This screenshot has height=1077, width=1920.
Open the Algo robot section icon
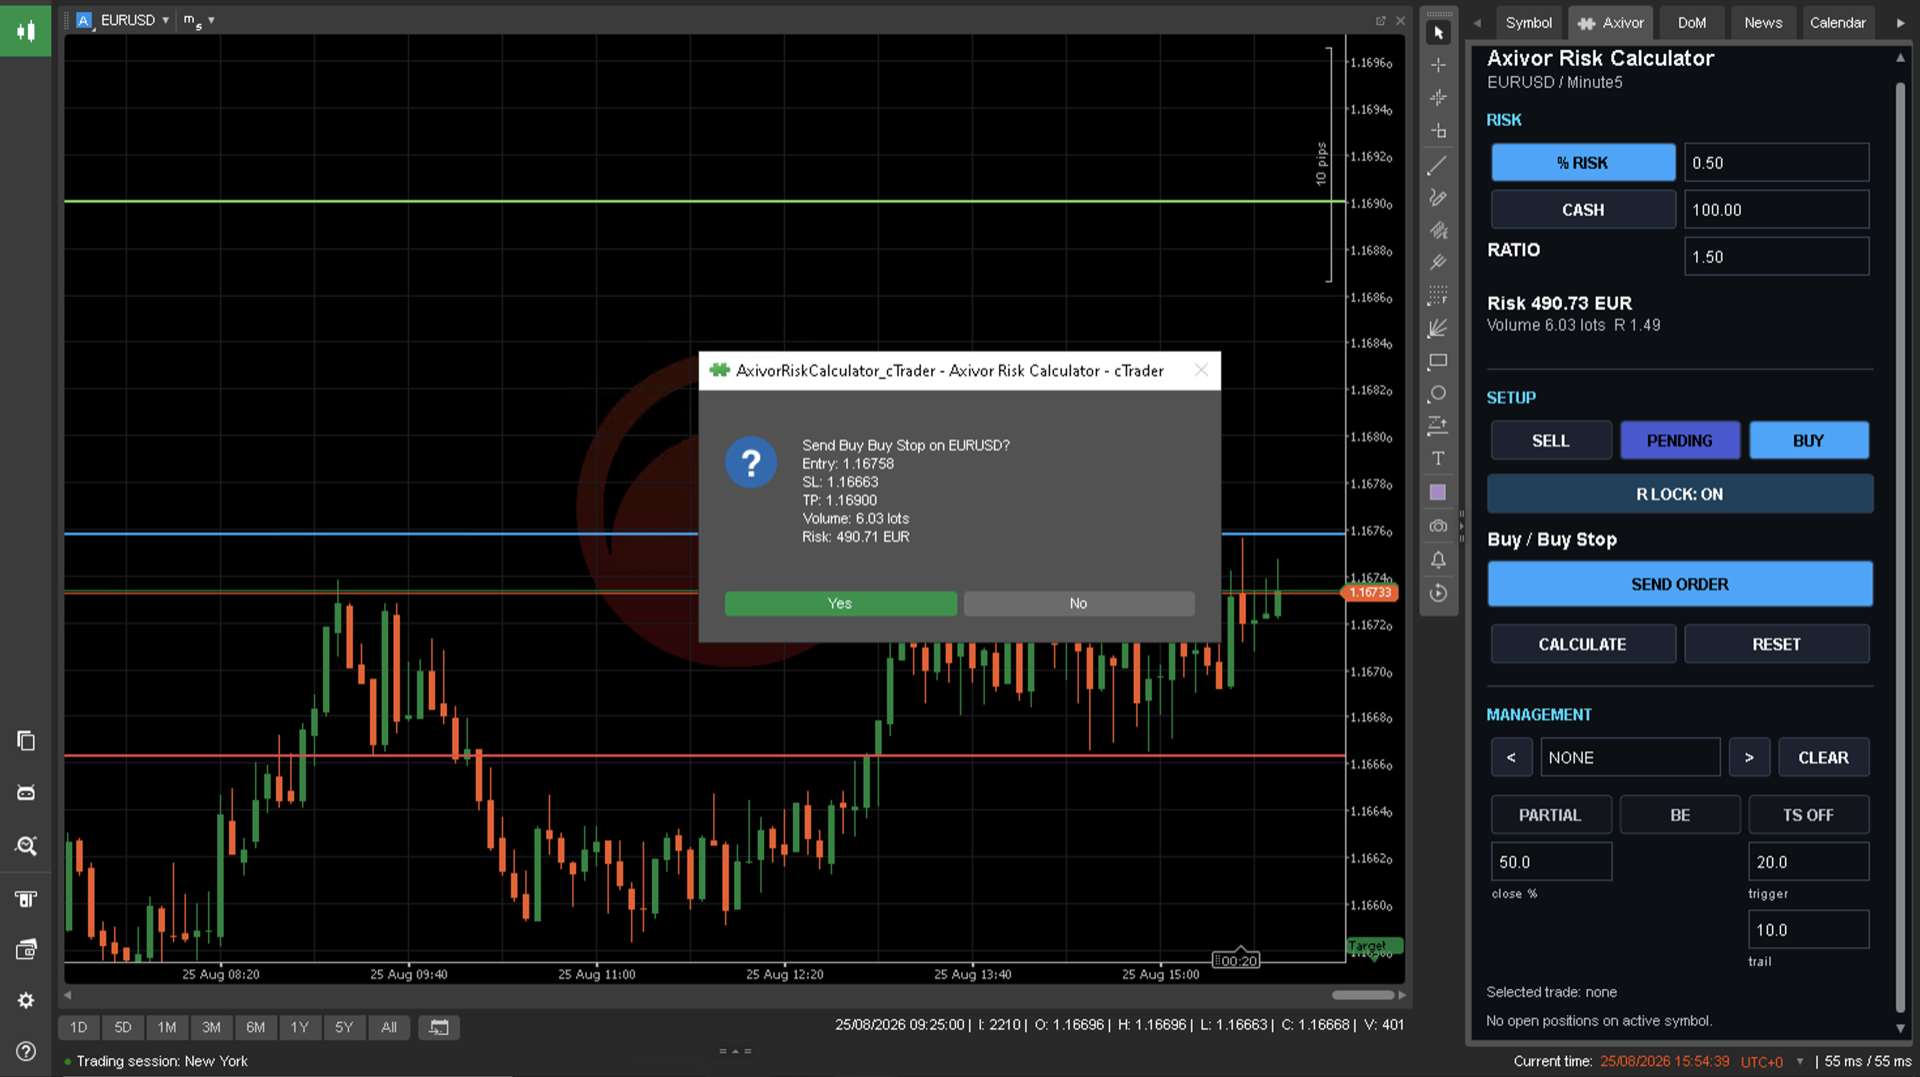(x=26, y=793)
